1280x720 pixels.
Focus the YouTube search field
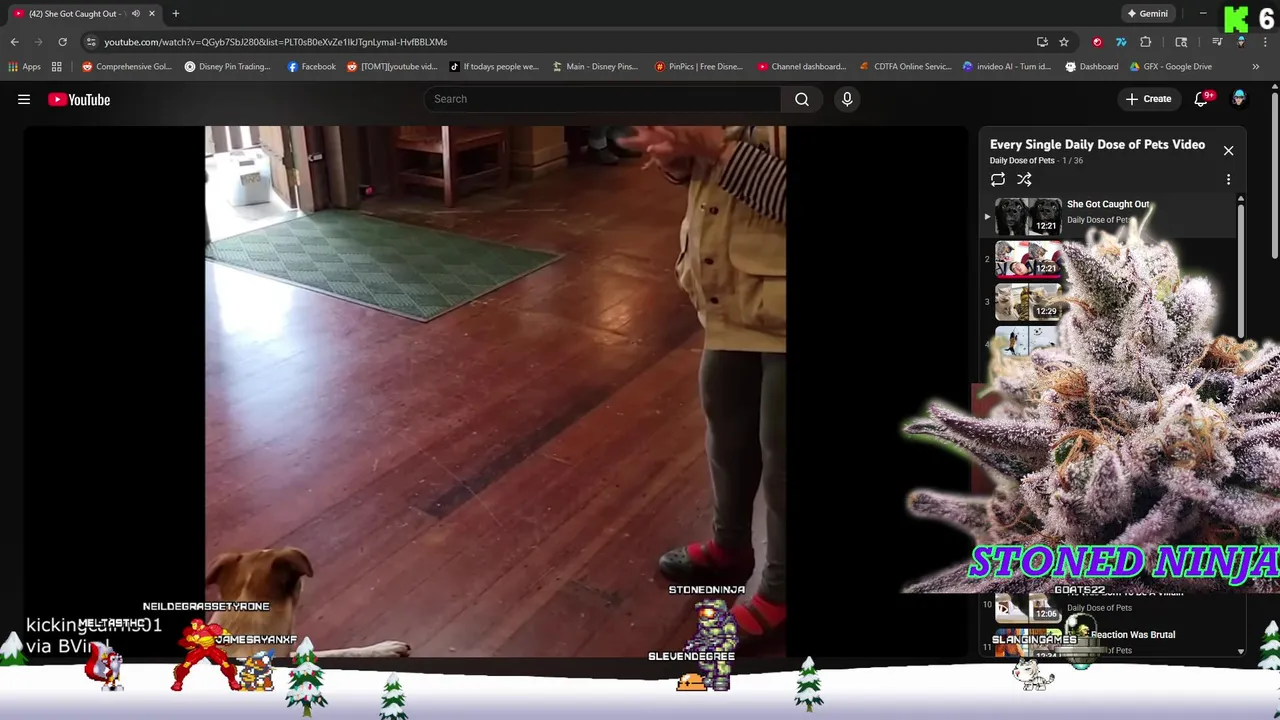[603, 99]
